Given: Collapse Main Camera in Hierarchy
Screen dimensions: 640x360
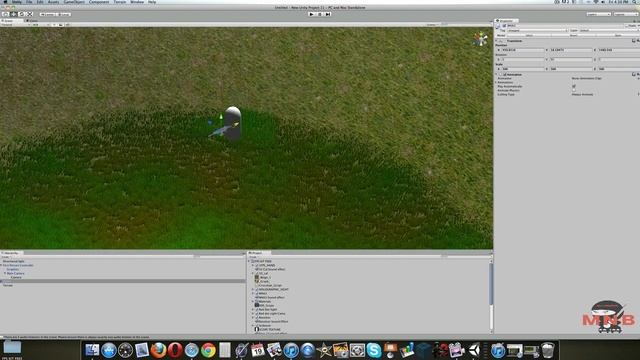Looking at the screenshot, I should [5, 273].
